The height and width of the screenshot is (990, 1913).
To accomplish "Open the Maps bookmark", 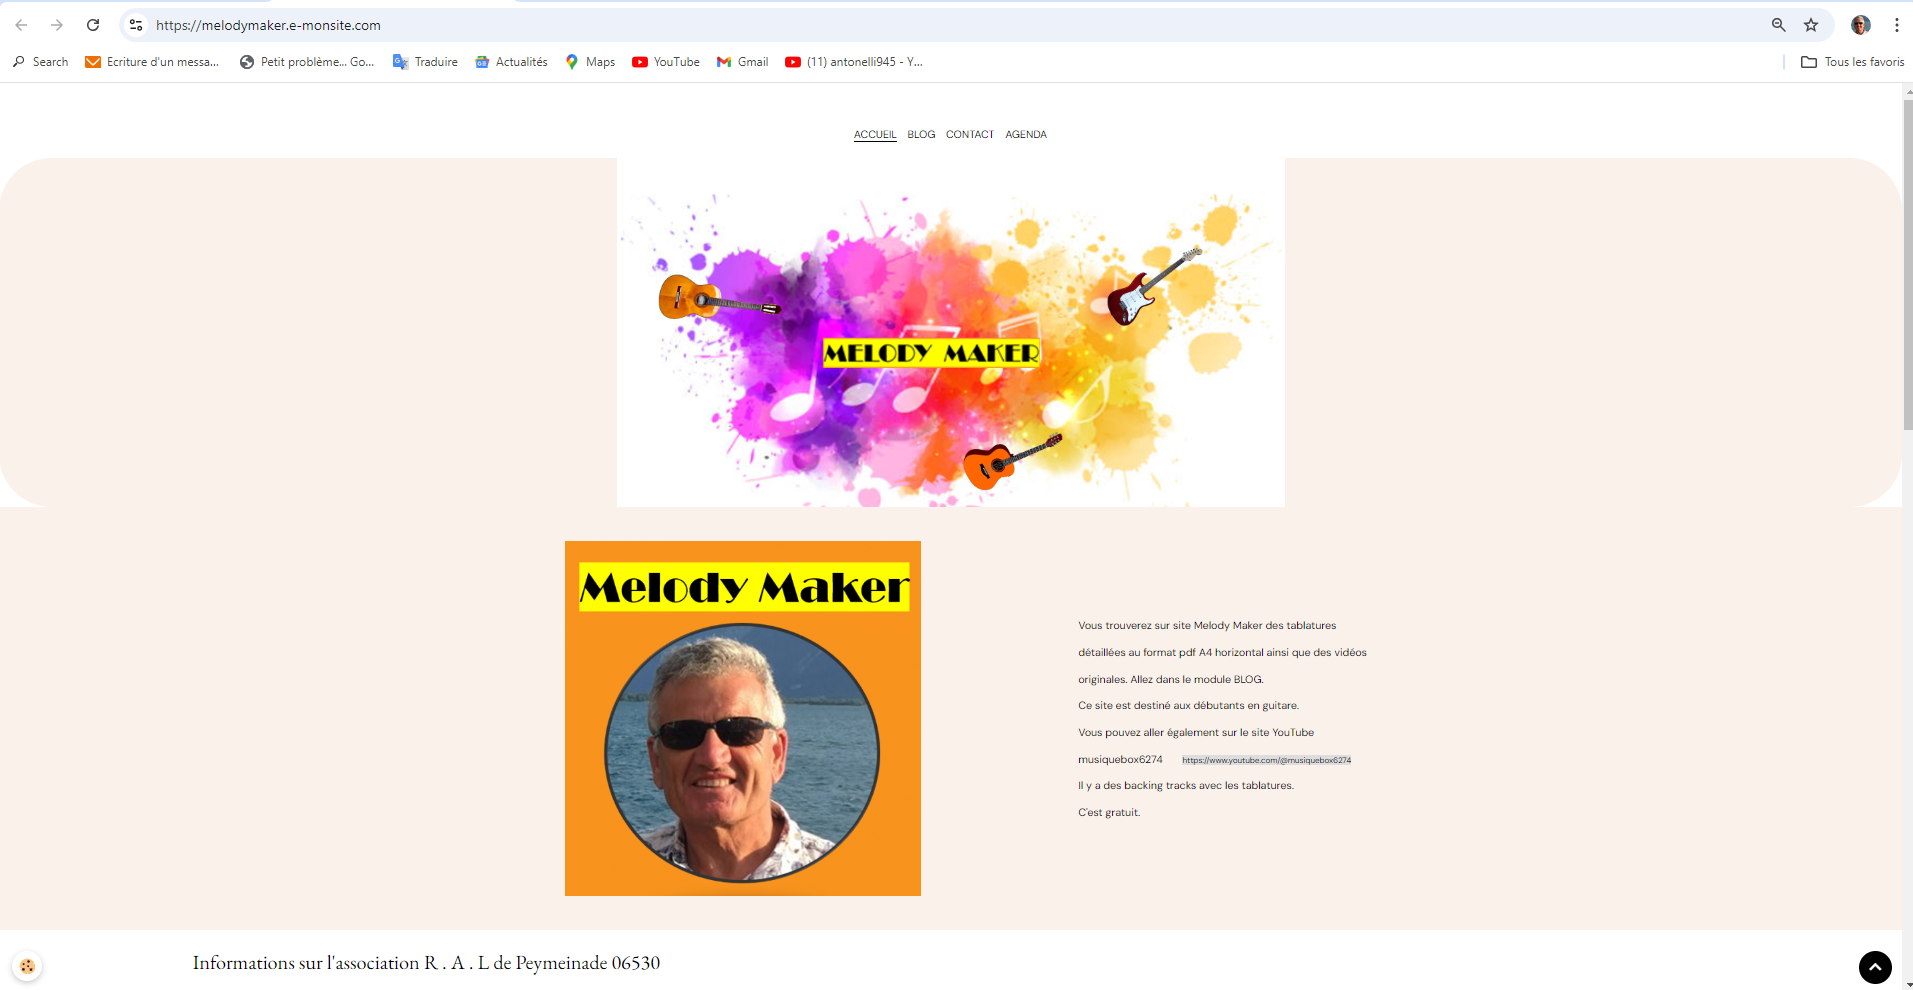I will (590, 62).
